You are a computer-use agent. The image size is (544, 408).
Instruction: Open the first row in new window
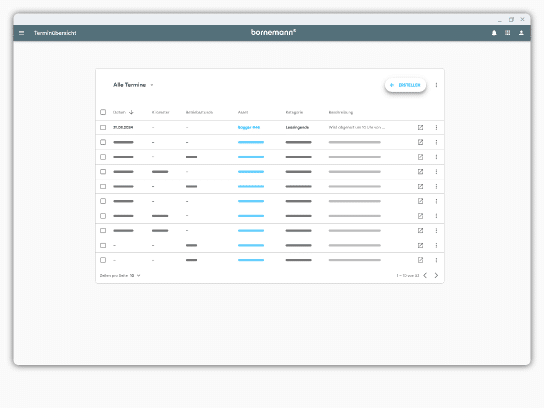420,127
